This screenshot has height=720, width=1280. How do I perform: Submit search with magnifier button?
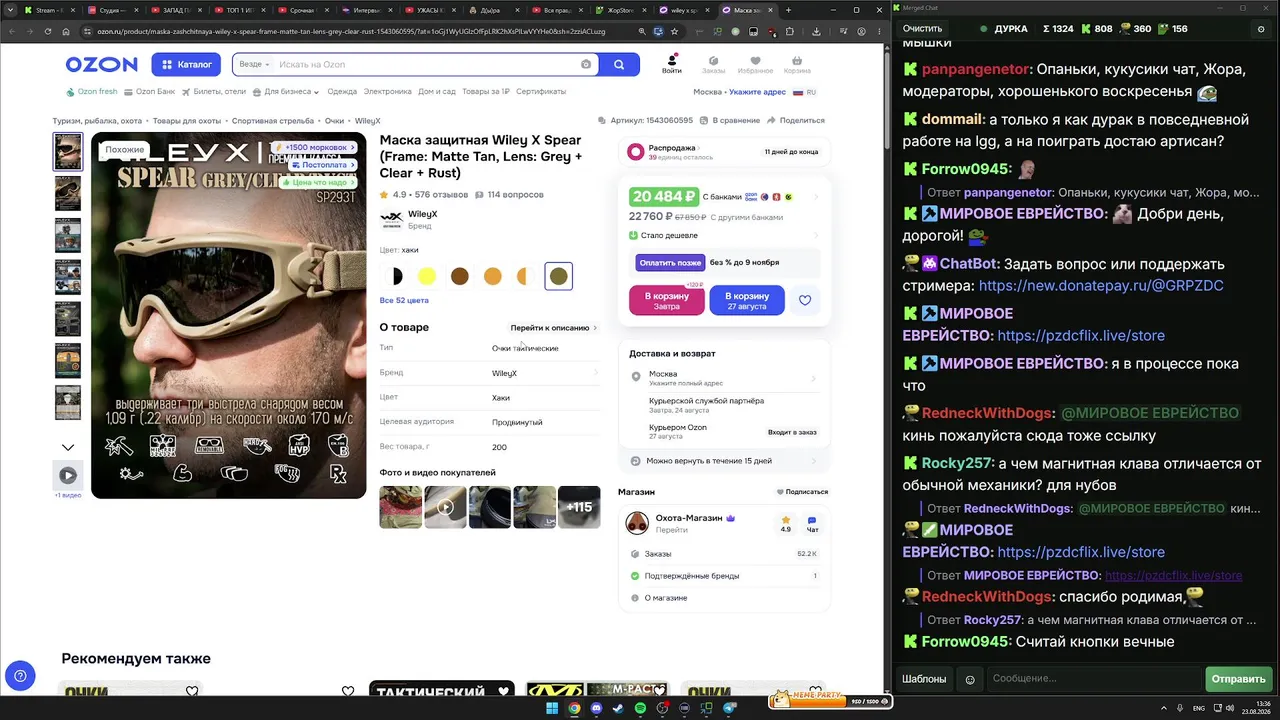point(619,64)
